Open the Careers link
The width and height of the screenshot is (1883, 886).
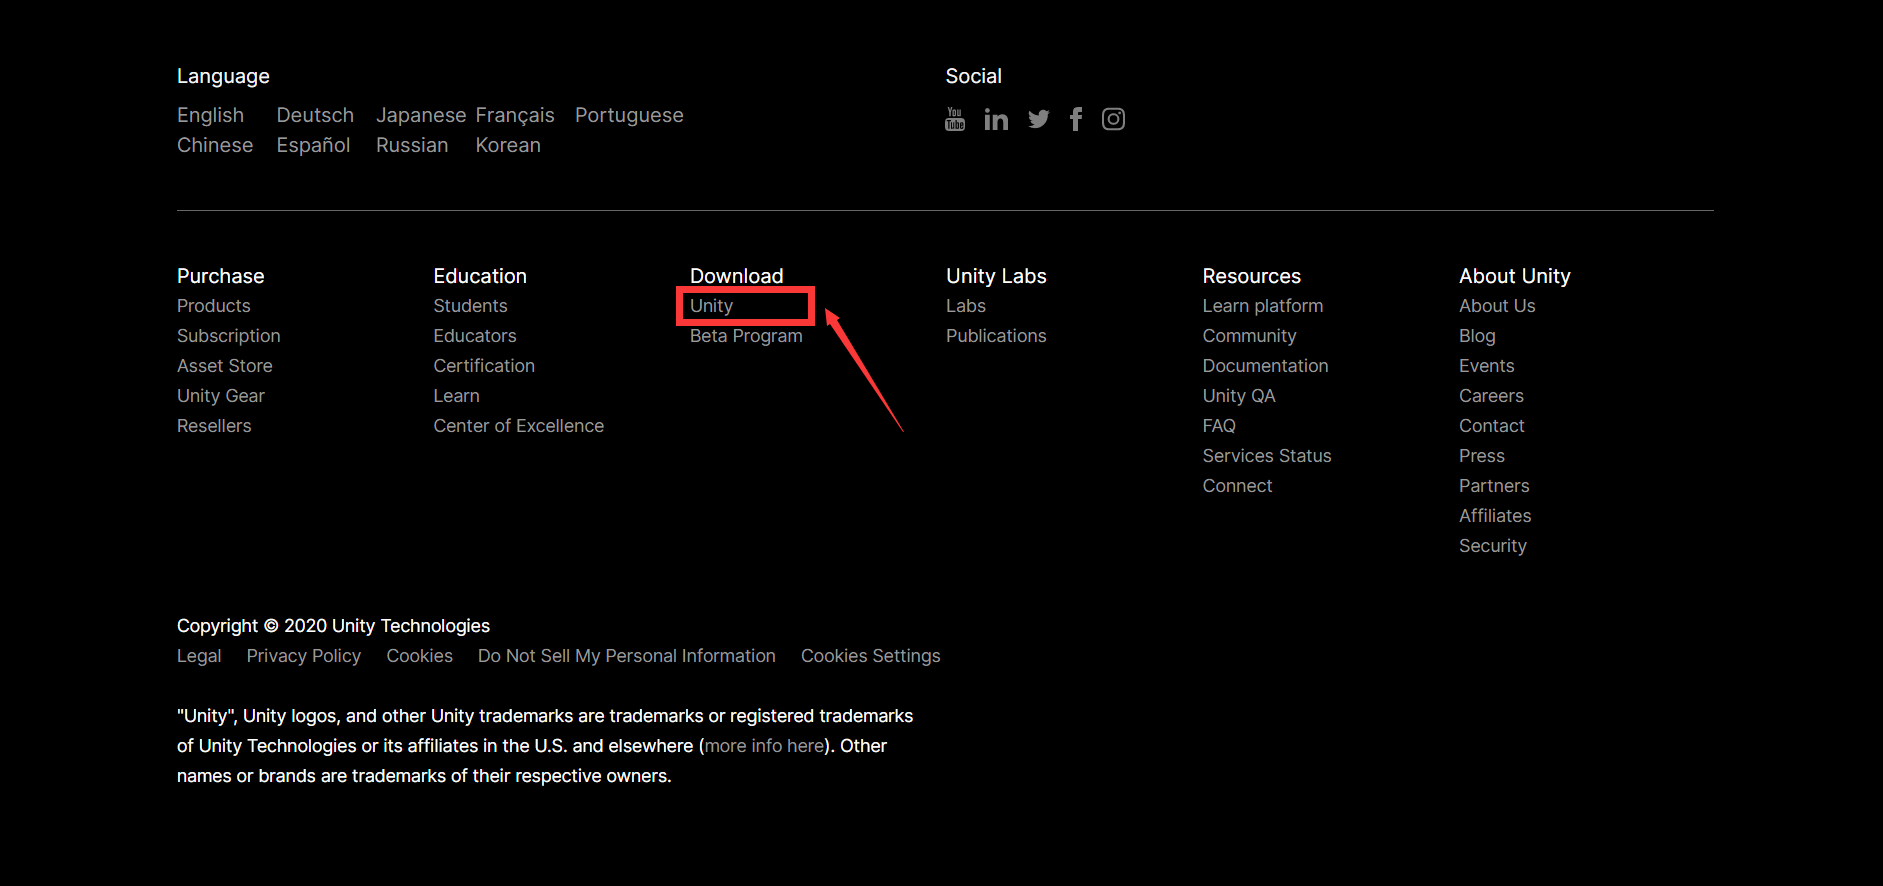(x=1491, y=396)
